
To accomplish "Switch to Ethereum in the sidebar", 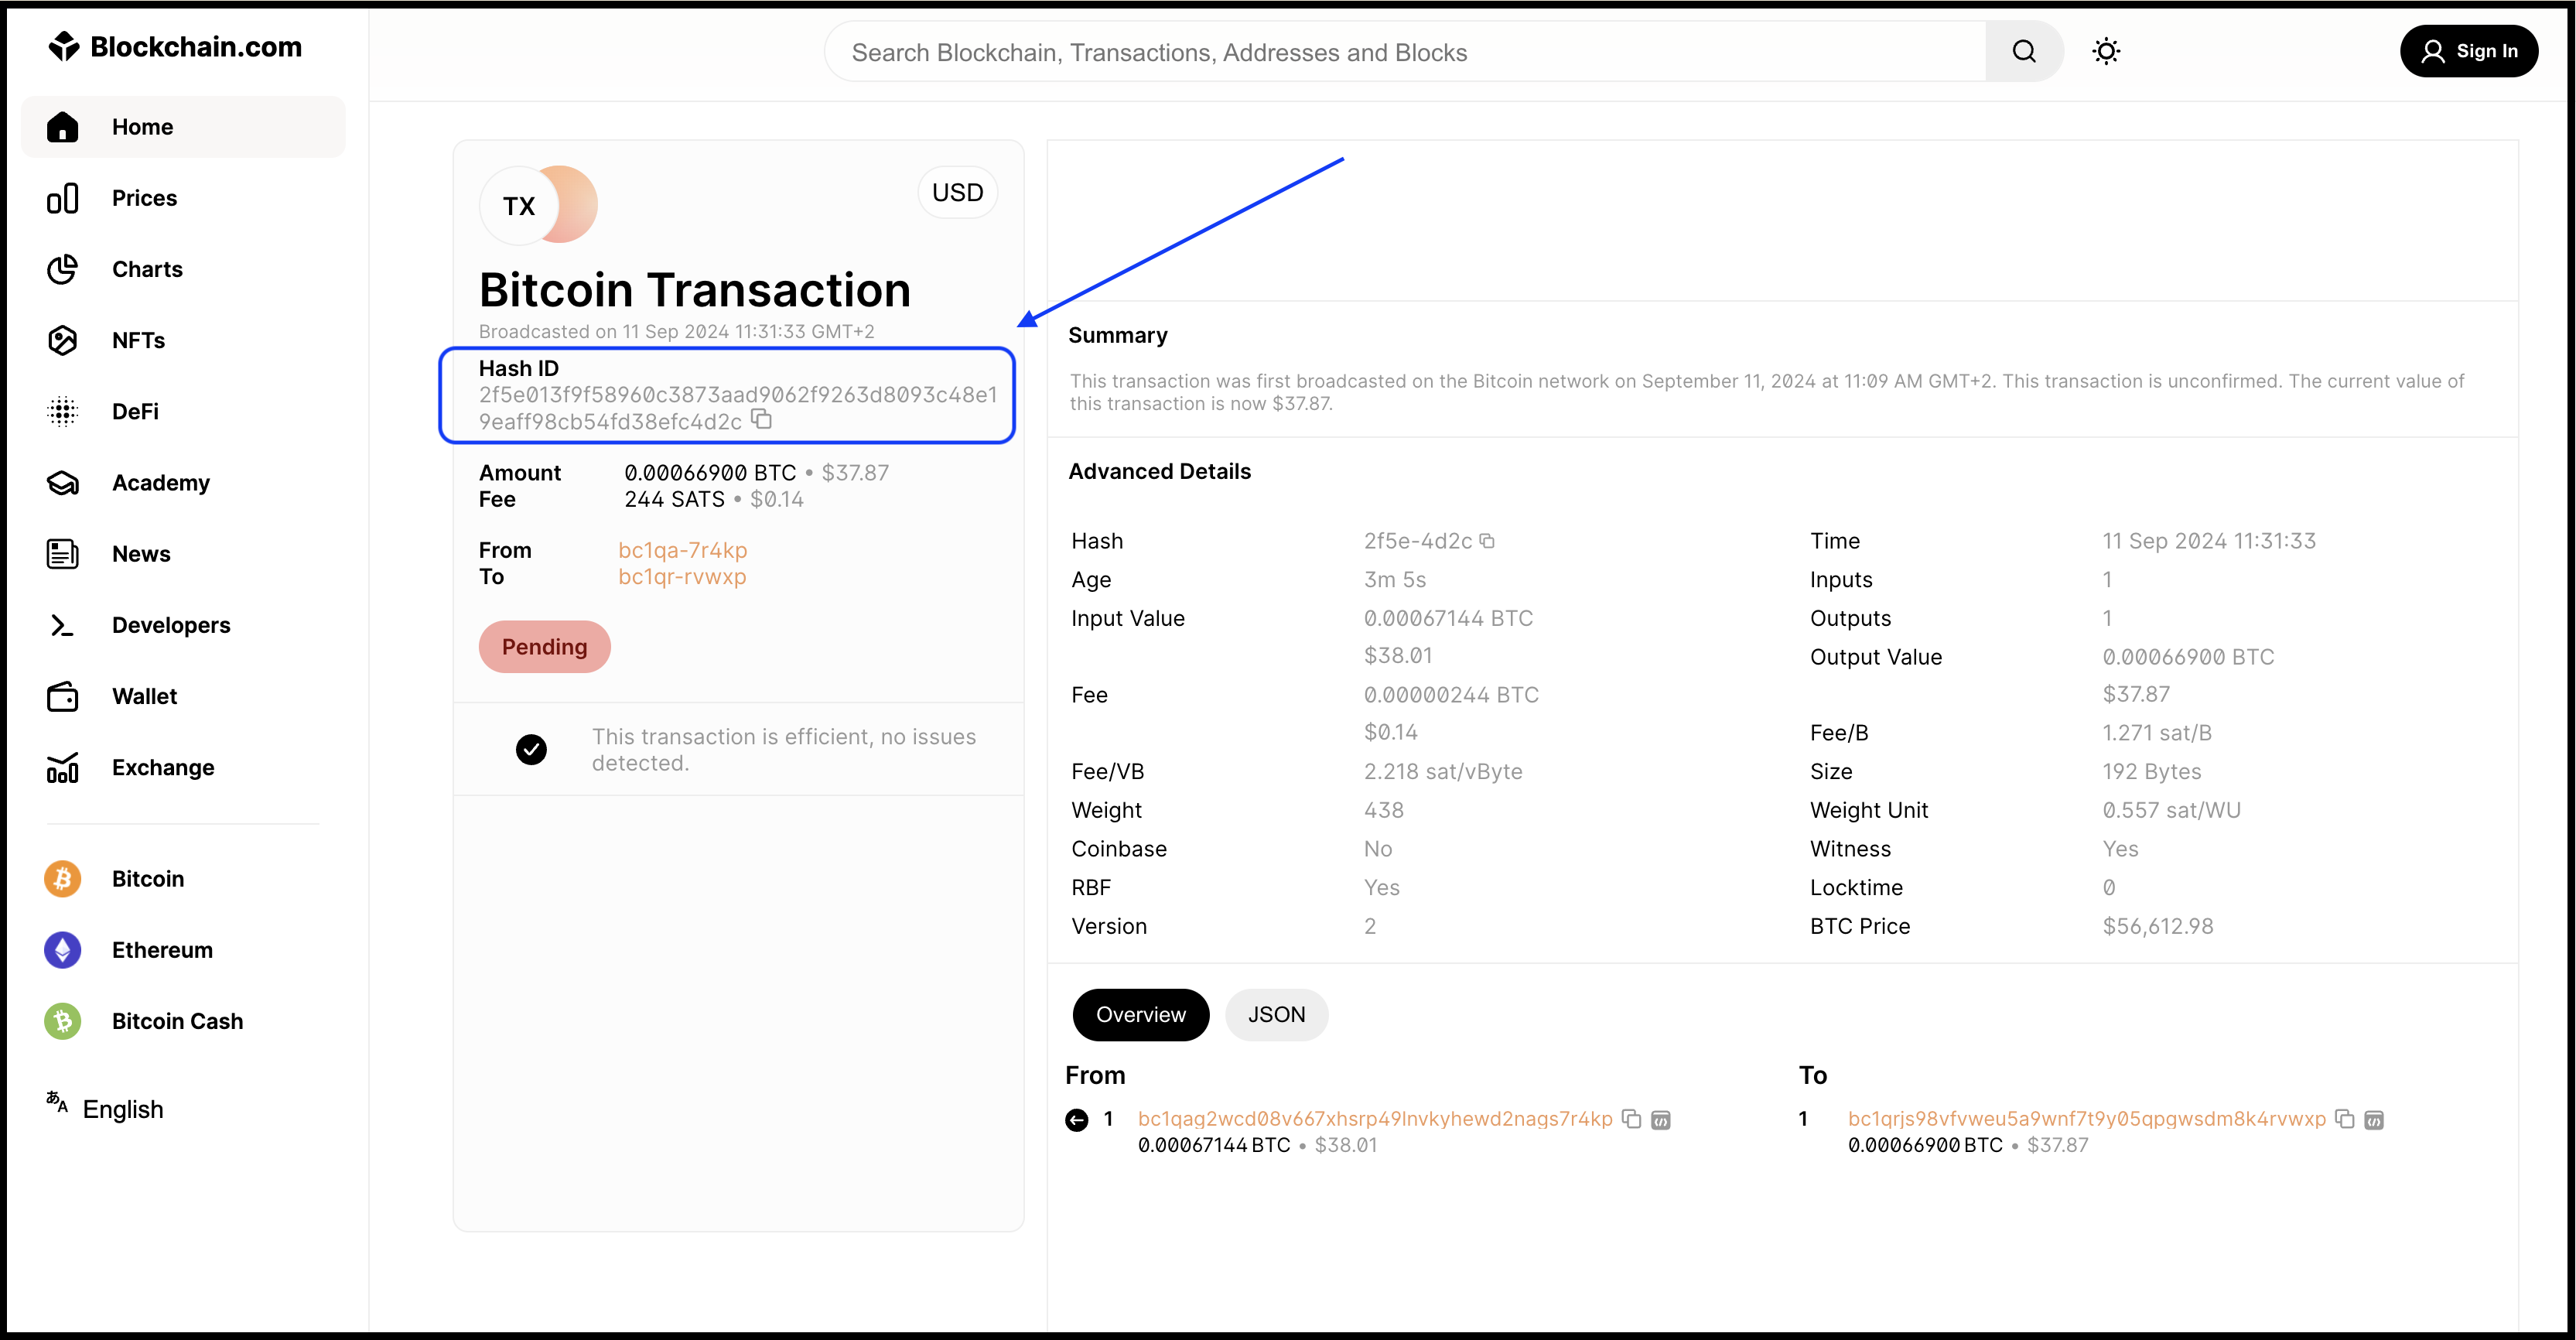I will (62, 950).
